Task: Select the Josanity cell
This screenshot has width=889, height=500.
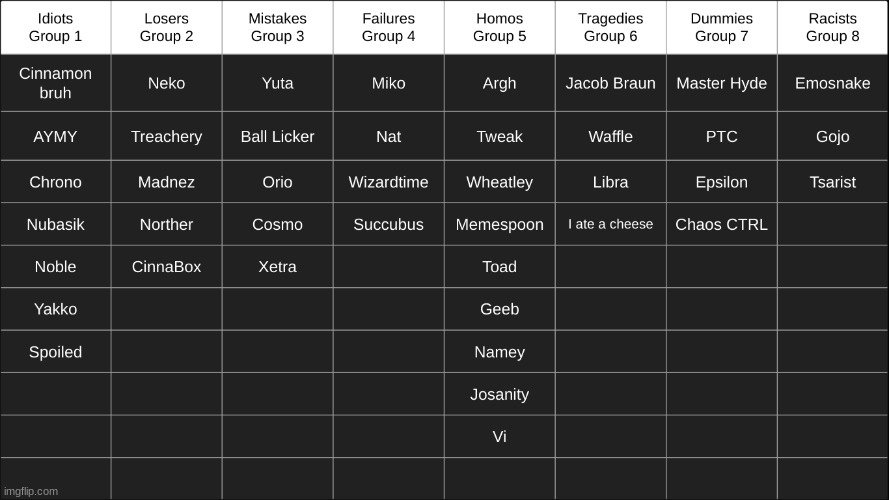Action: pos(499,394)
